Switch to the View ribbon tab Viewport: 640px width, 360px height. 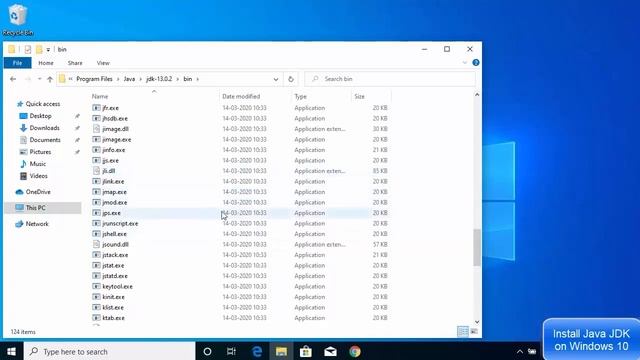pyautogui.click(x=103, y=63)
